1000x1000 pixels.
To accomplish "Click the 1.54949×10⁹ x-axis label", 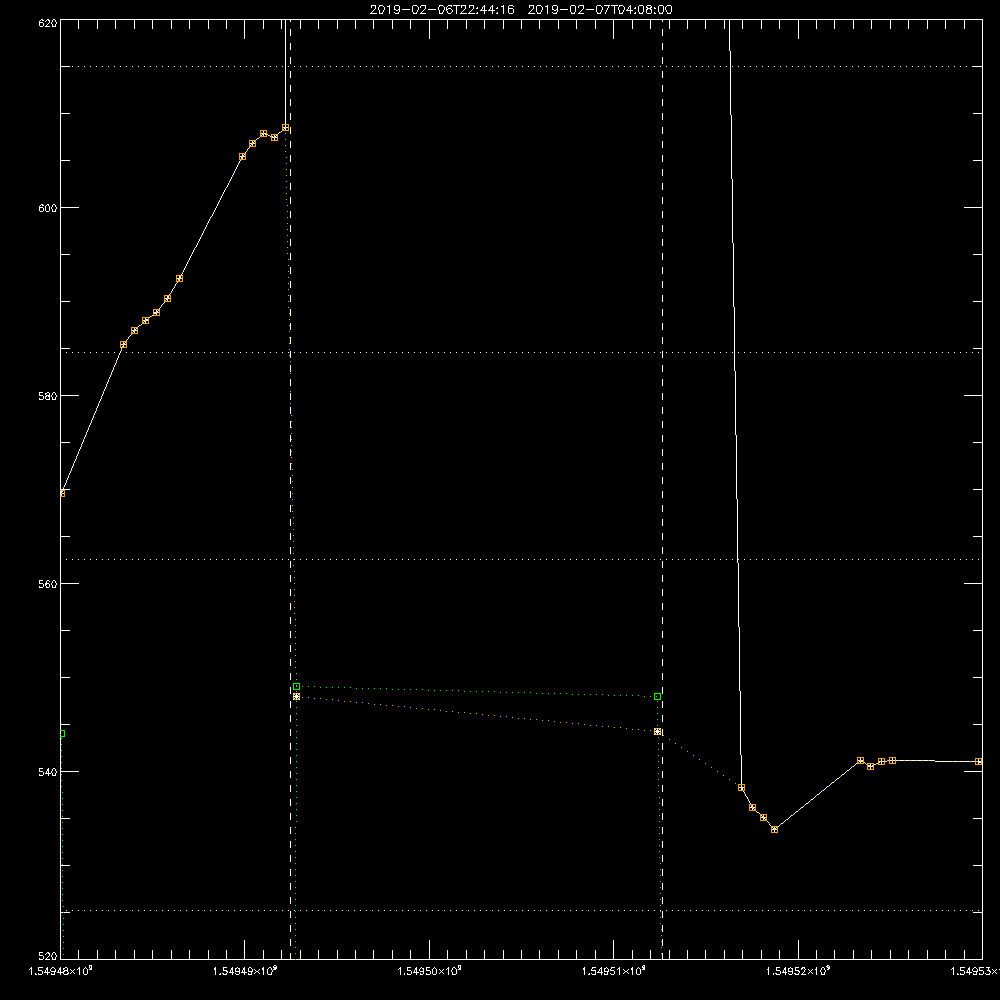I will 245,971.
